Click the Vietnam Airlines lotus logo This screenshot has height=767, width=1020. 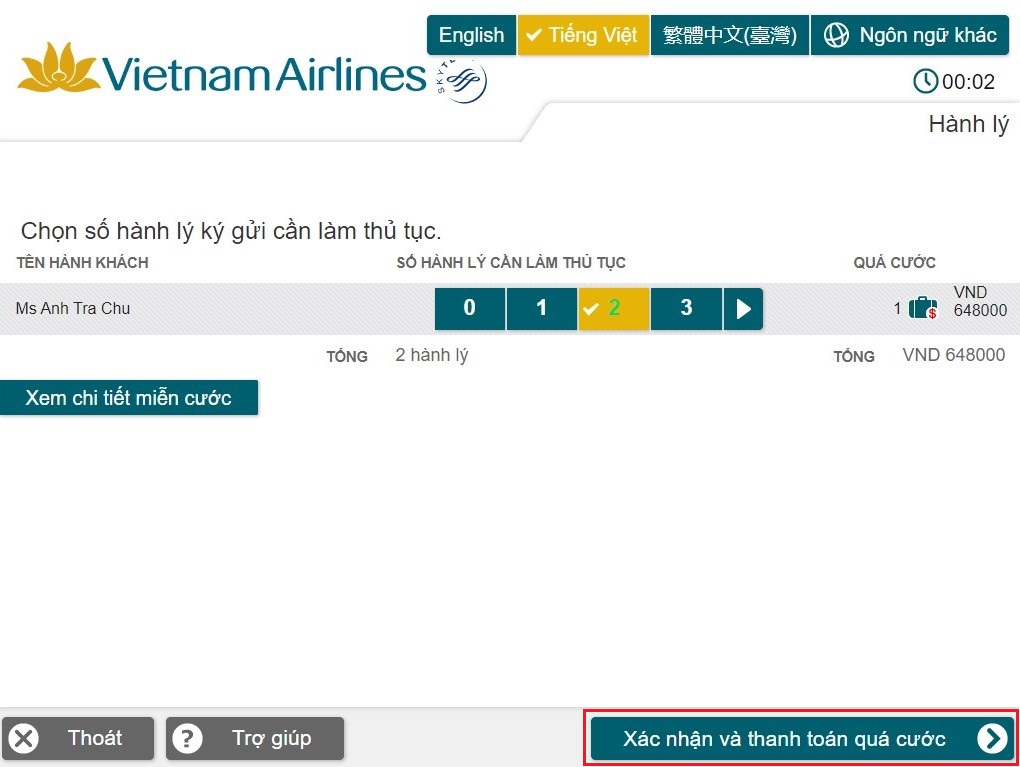[x=59, y=69]
